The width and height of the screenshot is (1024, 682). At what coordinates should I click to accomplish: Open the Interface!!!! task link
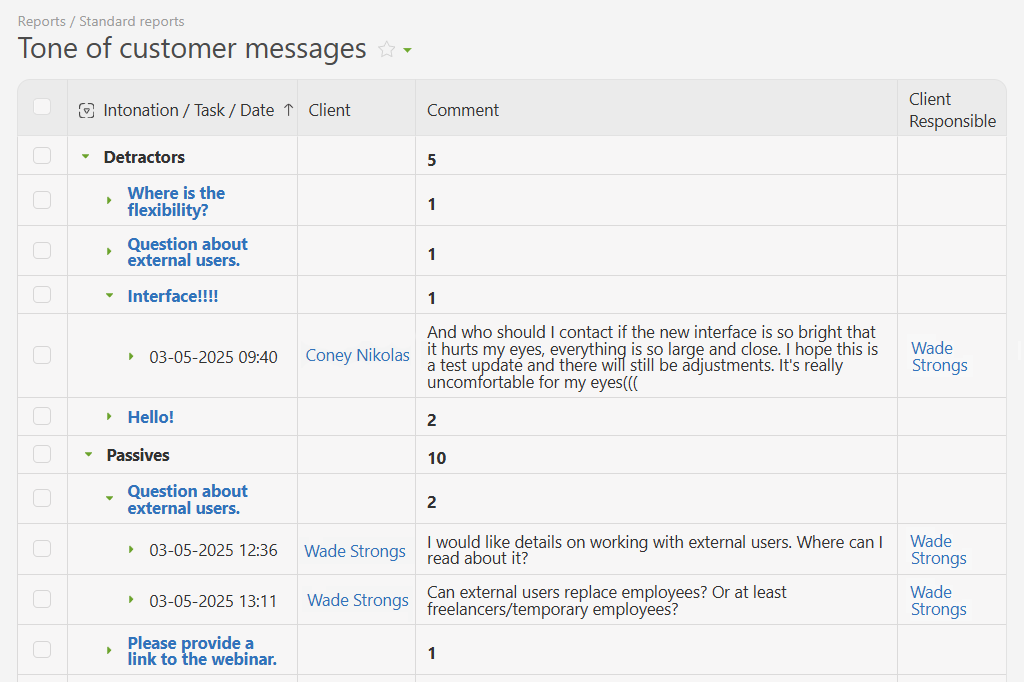click(x=173, y=296)
